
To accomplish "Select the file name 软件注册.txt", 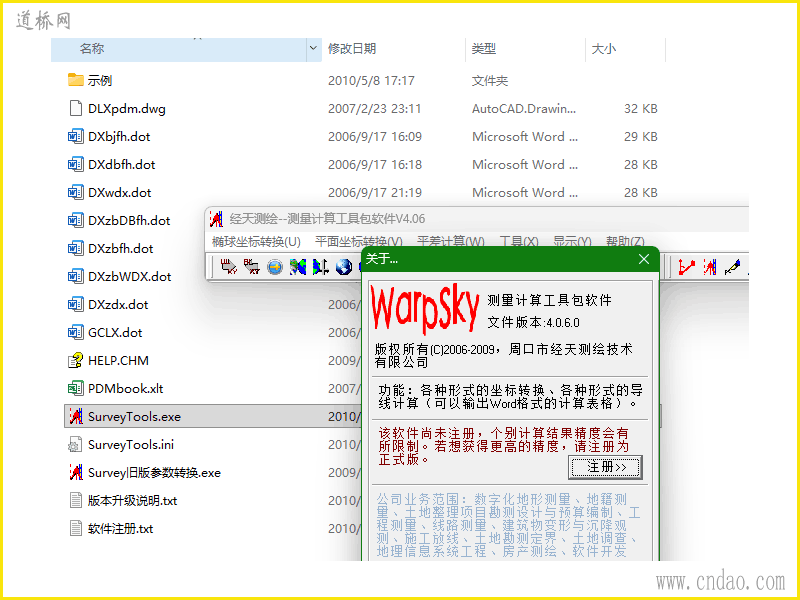I will click(120, 529).
